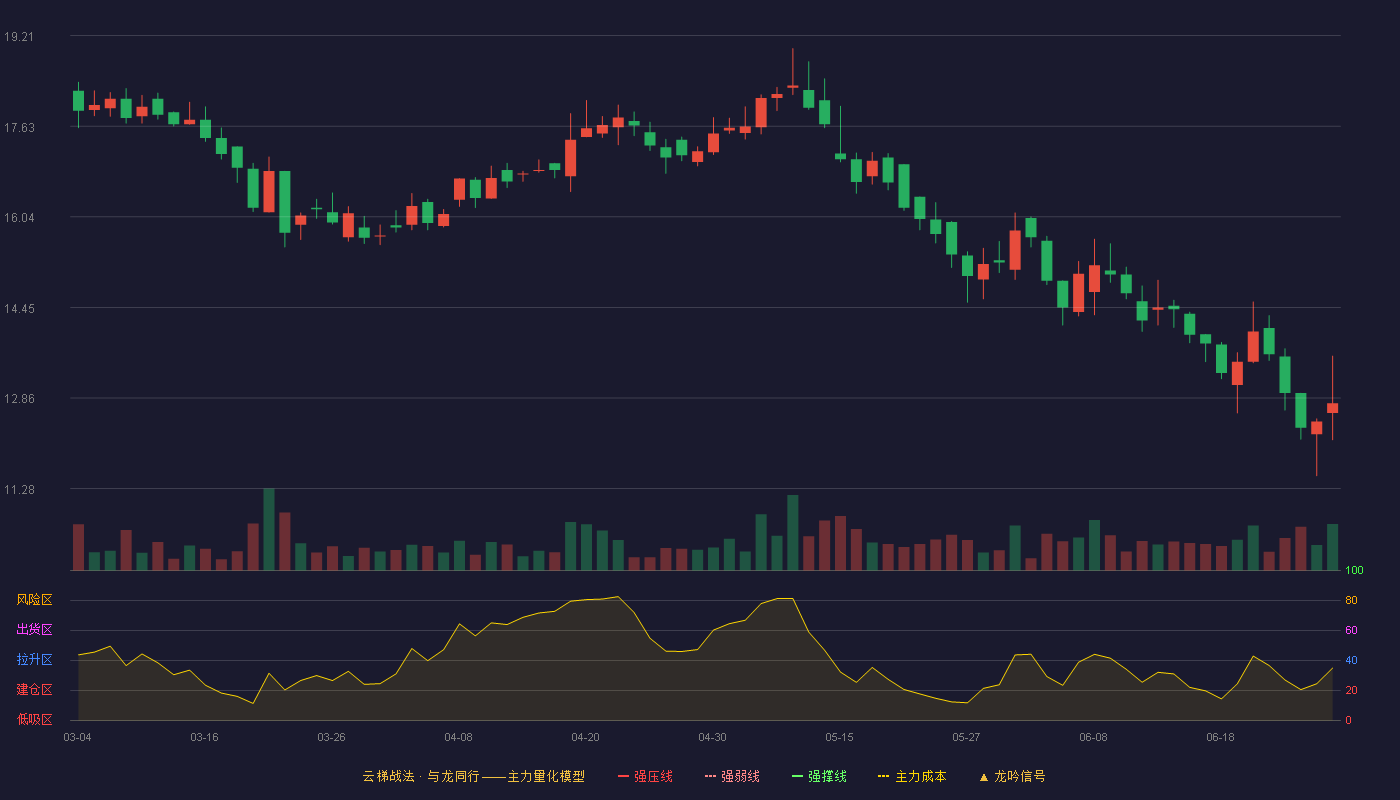The width and height of the screenshot is (1400, 800).
Task: Click the 17.63 price axis label
Action: pyautogui.click(x=19, y=127)
